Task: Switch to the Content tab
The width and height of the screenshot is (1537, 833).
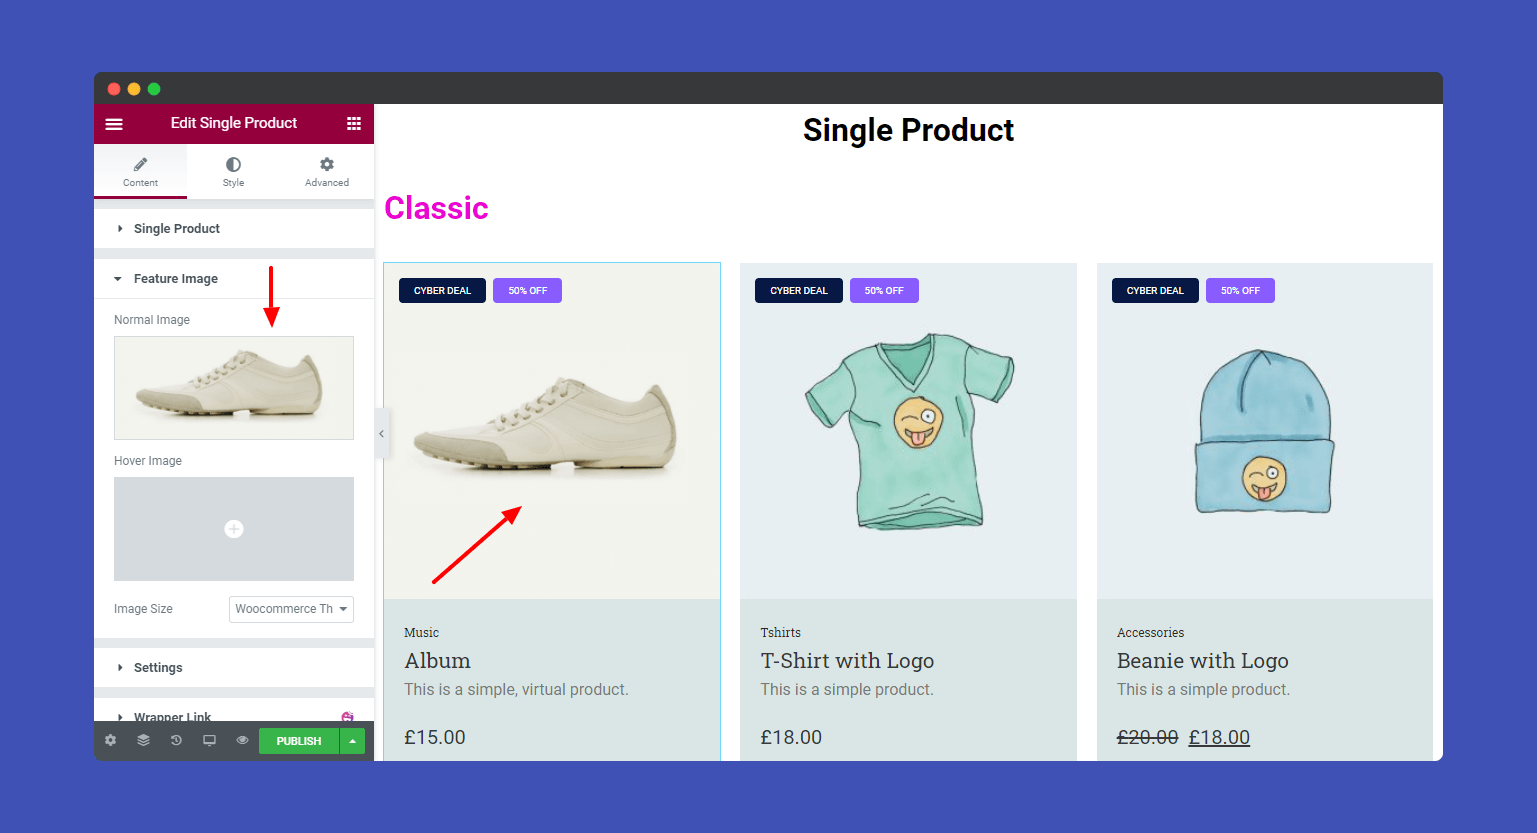Action: click(x=140, y=170)
